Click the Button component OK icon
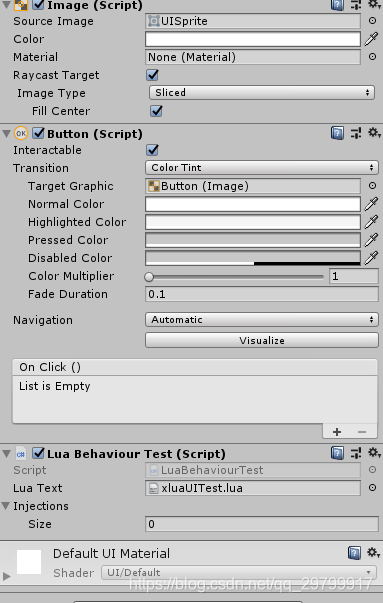Screen dimensions: 383x603 click(21, 133)
